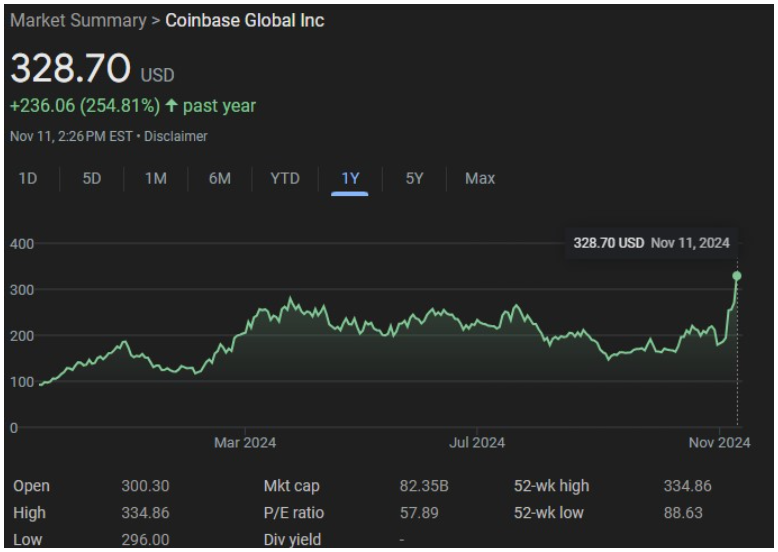Click the Nov 11, 2:26 PM EST timestamp

71,136
